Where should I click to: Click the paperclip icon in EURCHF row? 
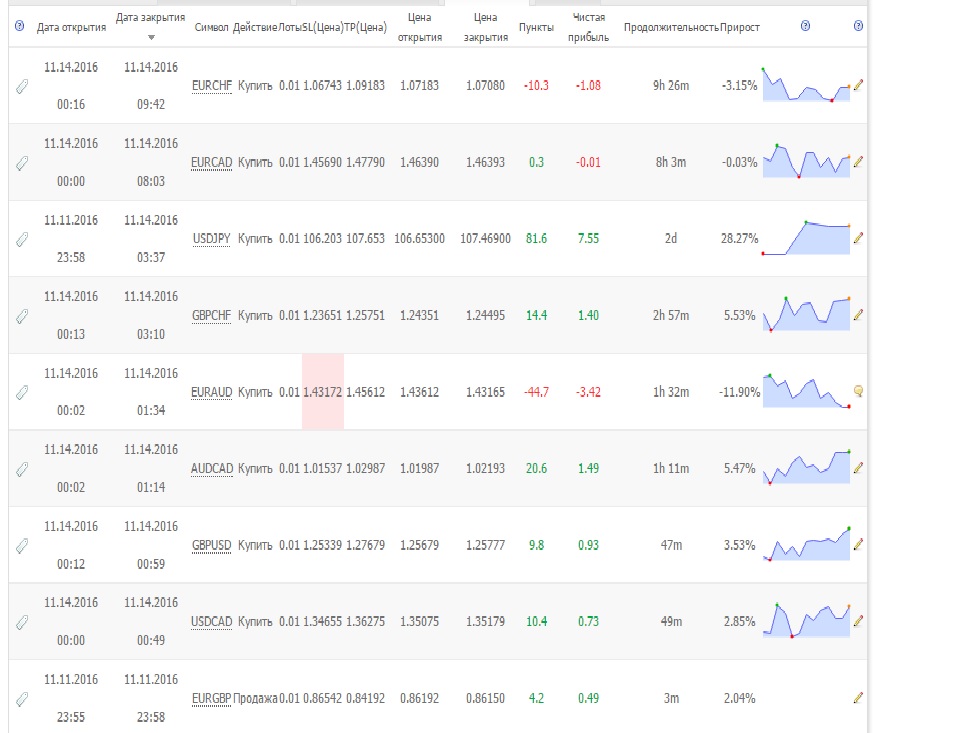click(x=21, y=86)
